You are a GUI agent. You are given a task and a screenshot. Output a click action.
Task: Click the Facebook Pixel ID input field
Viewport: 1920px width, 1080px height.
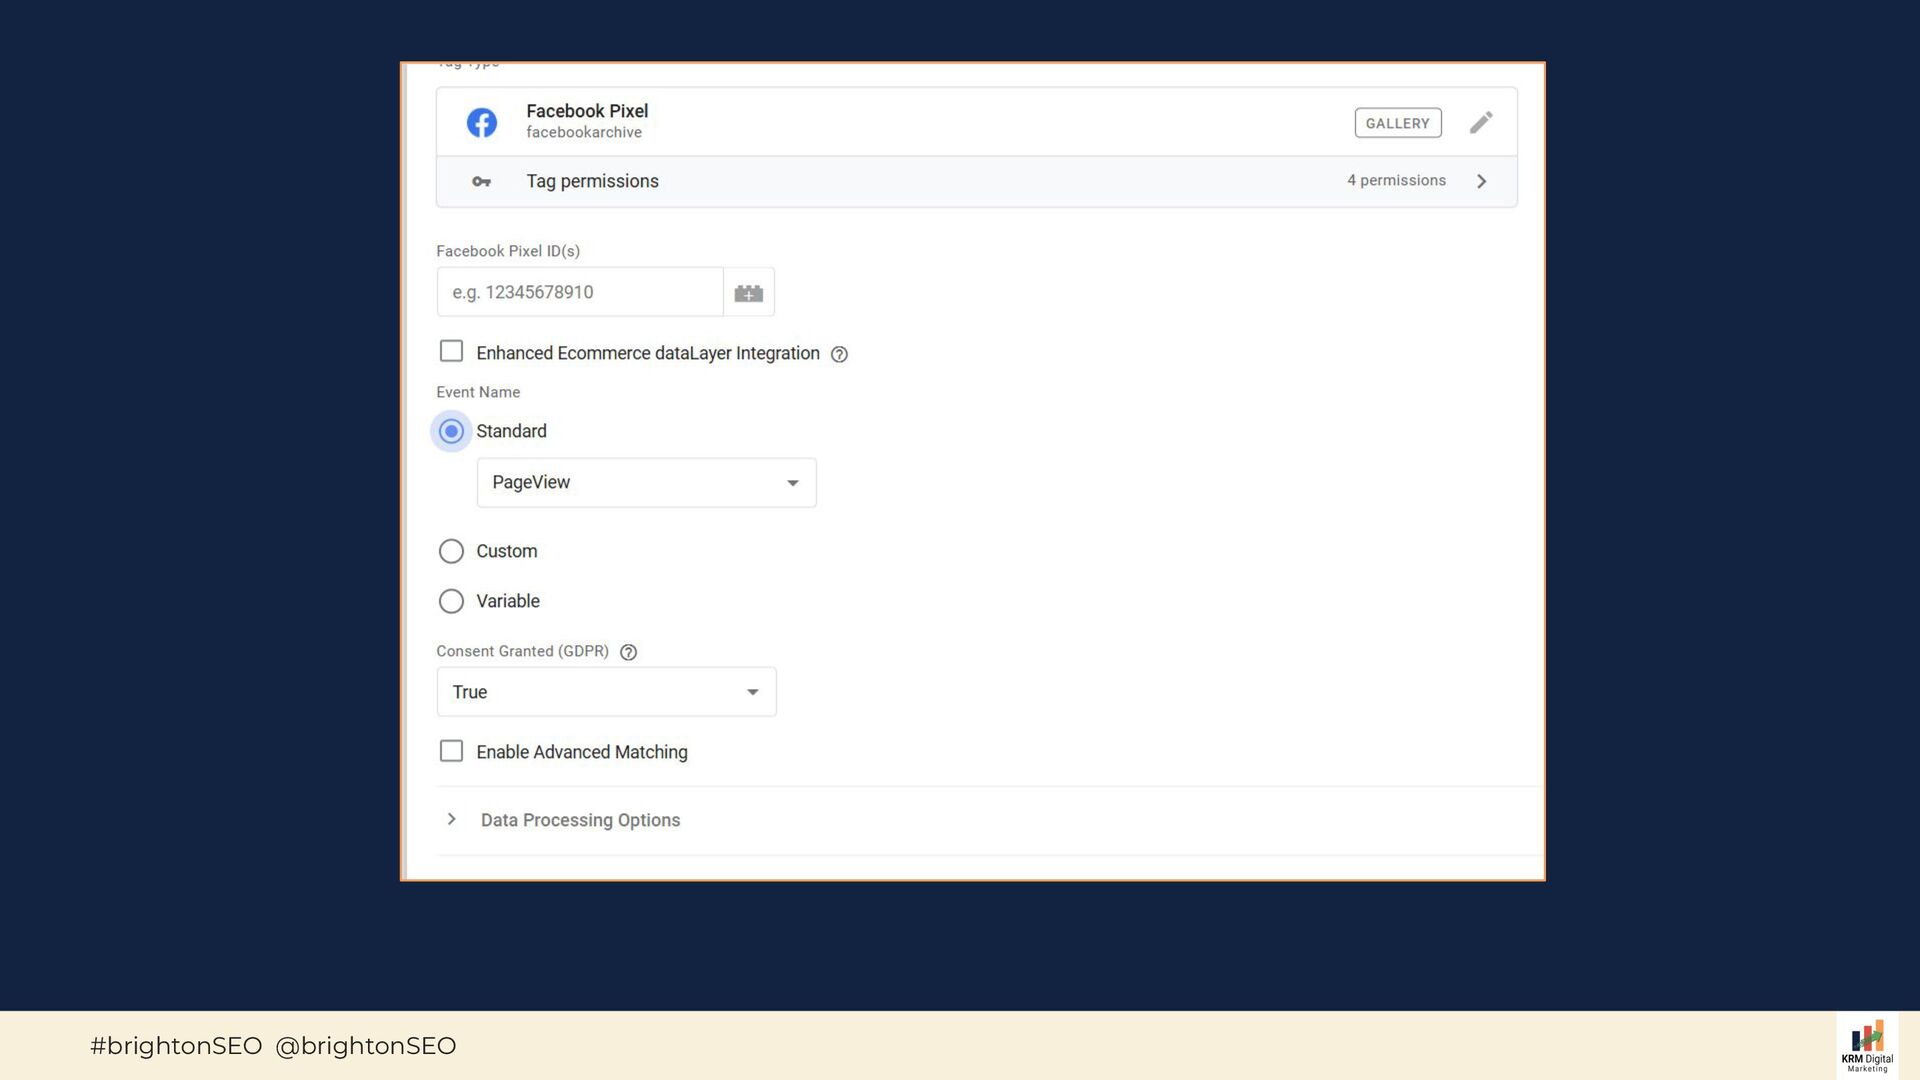coord(580,292)
